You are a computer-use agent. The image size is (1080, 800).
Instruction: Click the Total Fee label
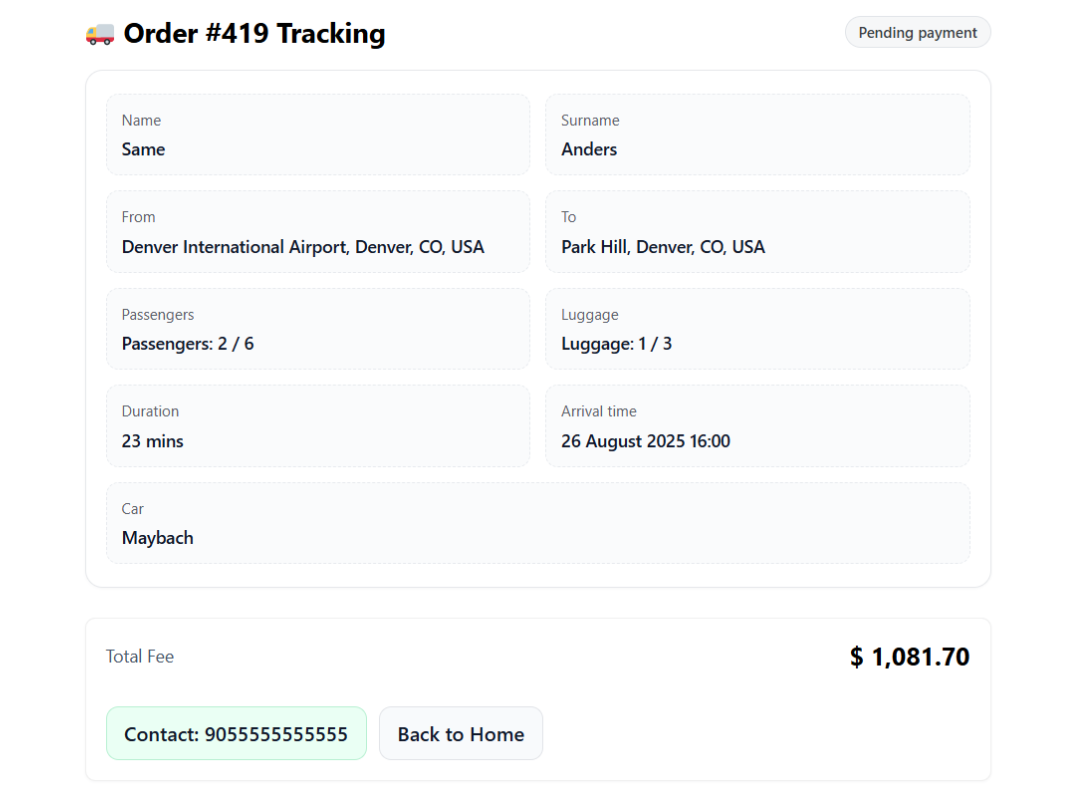tap(140, 657)
